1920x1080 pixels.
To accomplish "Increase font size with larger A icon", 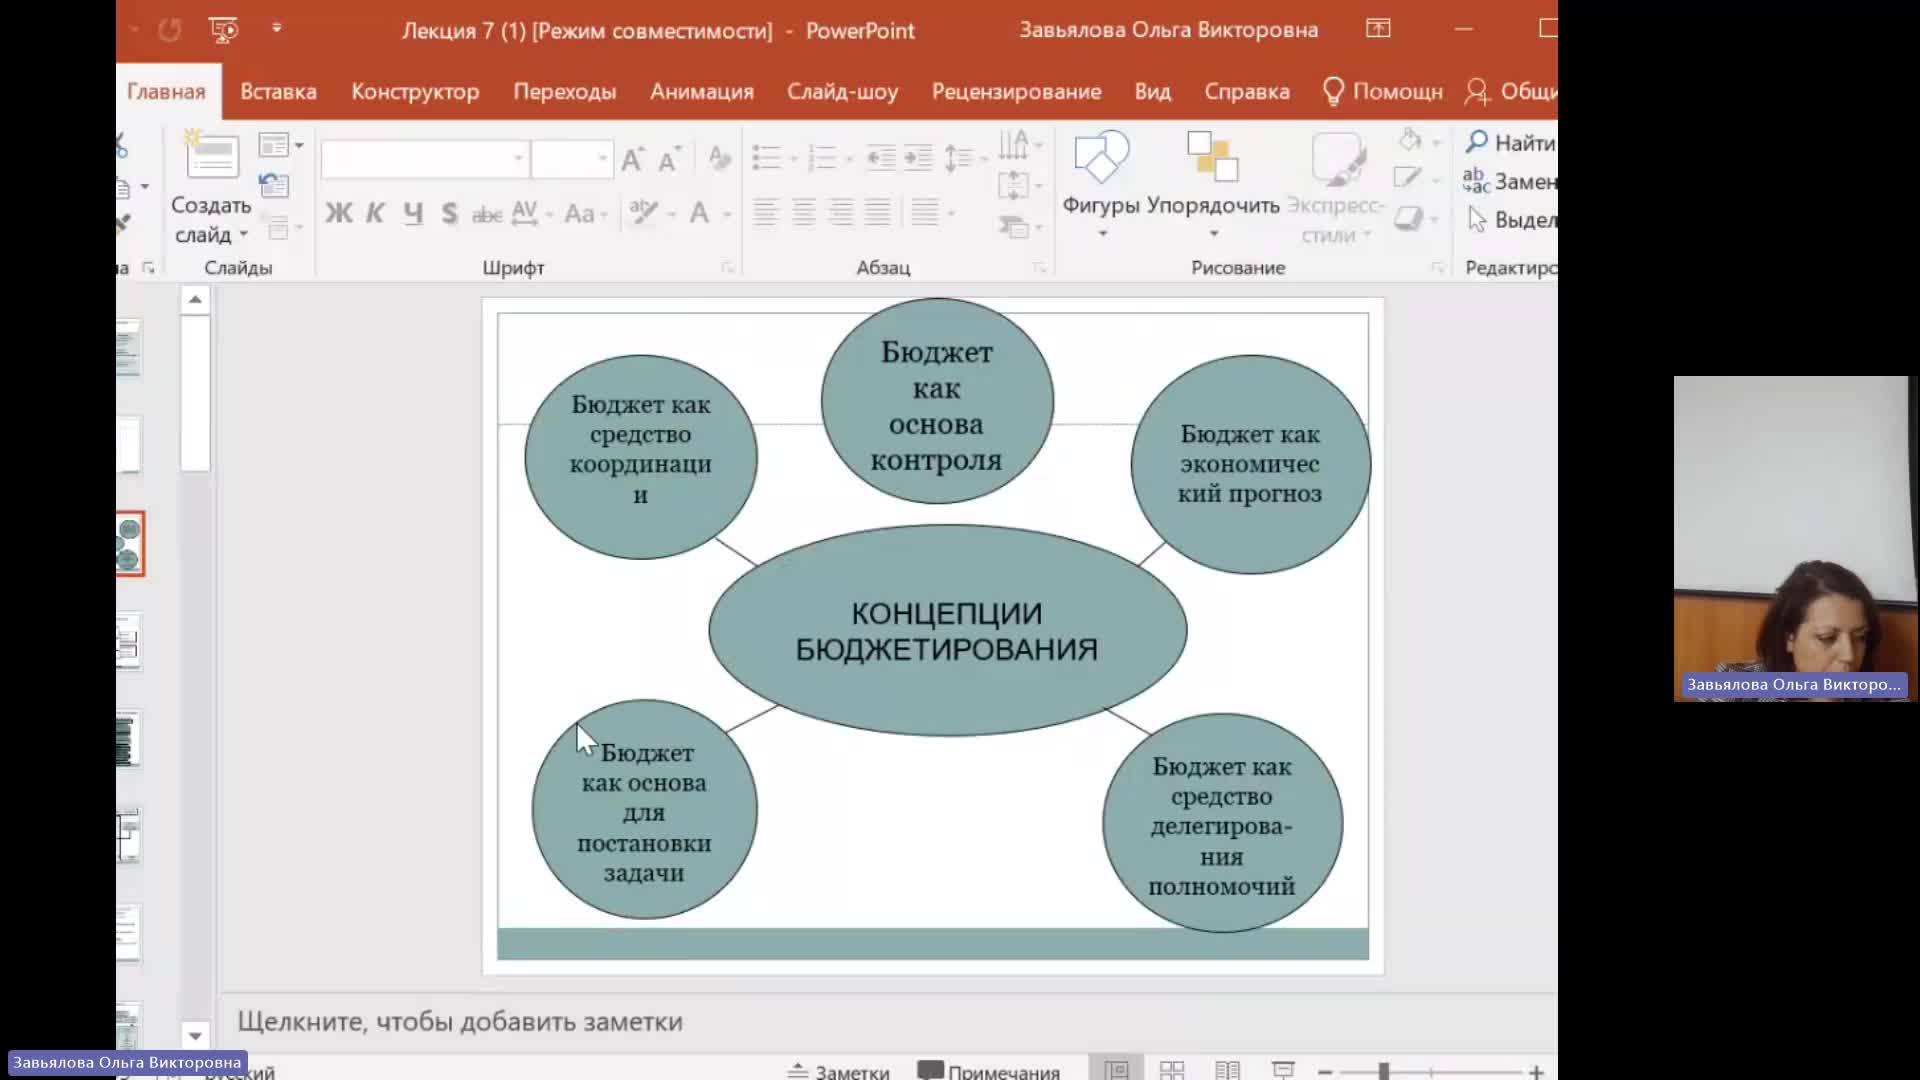I will [x=632, y=159].
